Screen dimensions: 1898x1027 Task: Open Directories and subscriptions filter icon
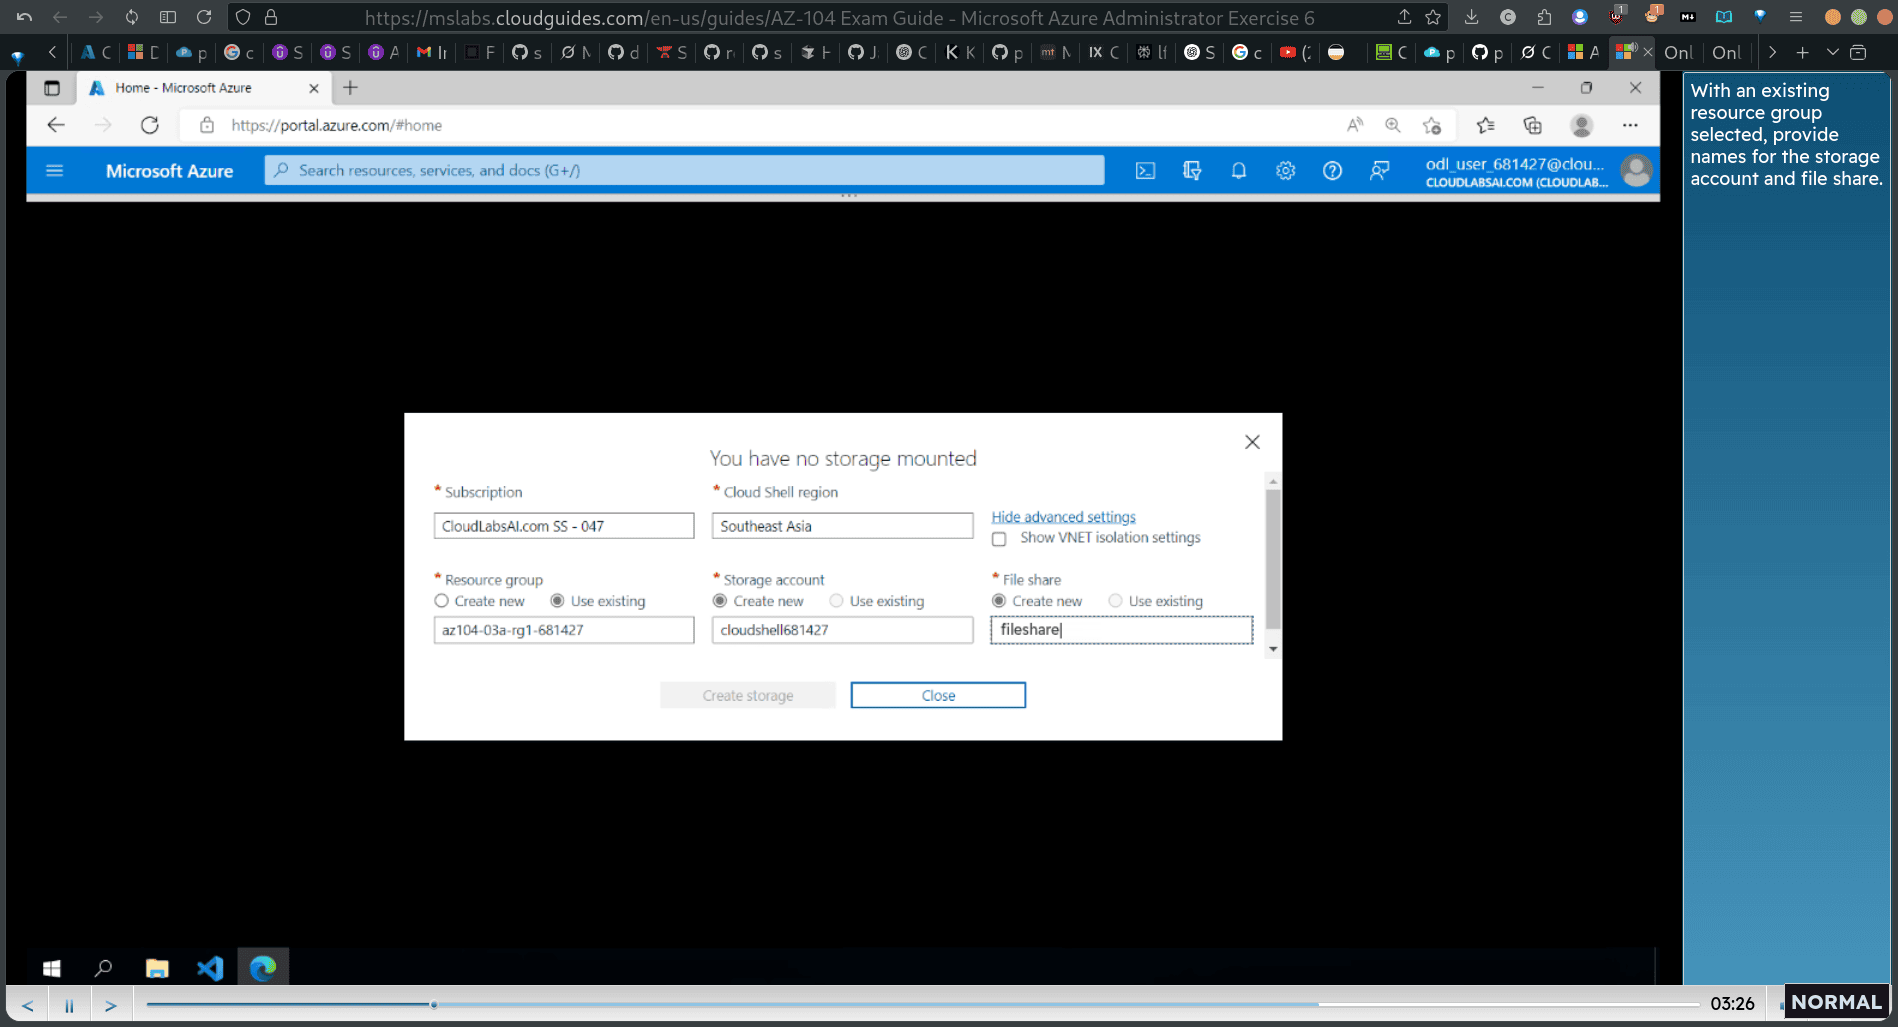point(1192,171)
